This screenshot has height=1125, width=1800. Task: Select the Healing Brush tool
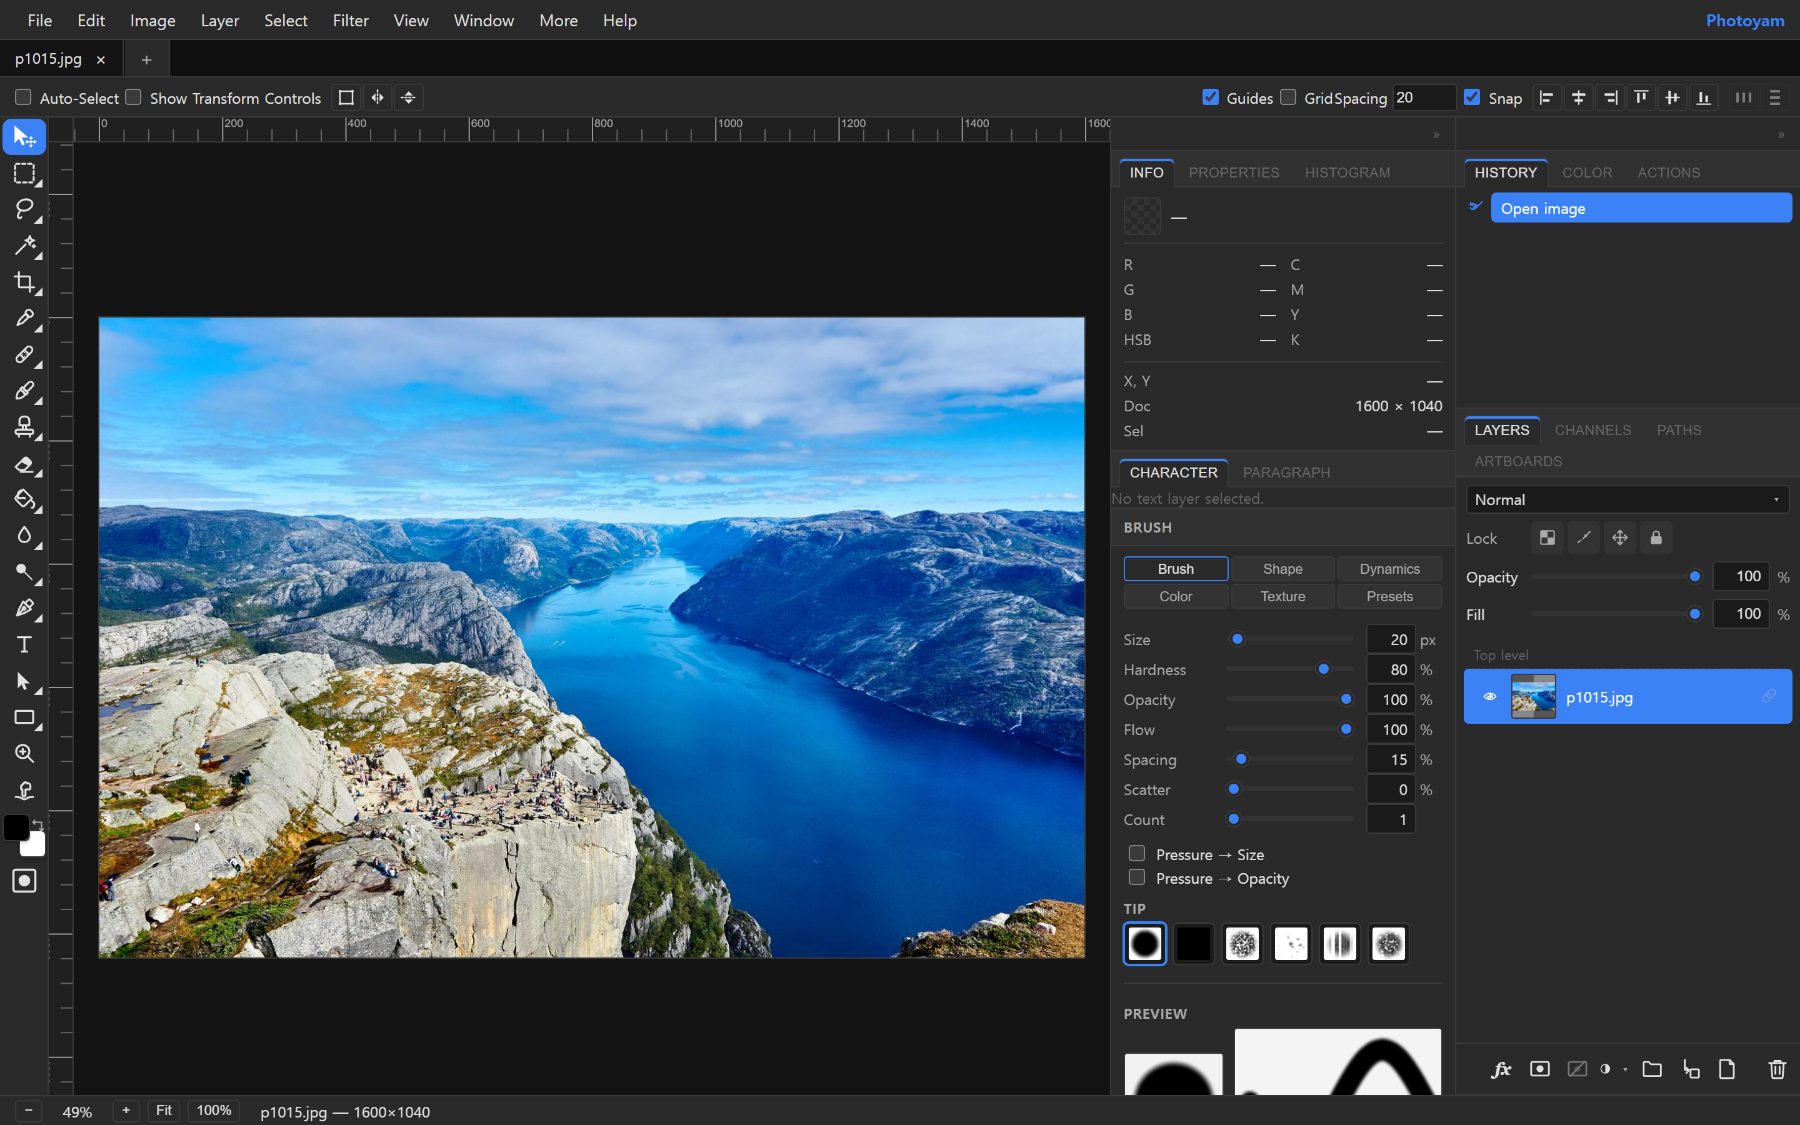pyautogui.click(x=24, y=355)
